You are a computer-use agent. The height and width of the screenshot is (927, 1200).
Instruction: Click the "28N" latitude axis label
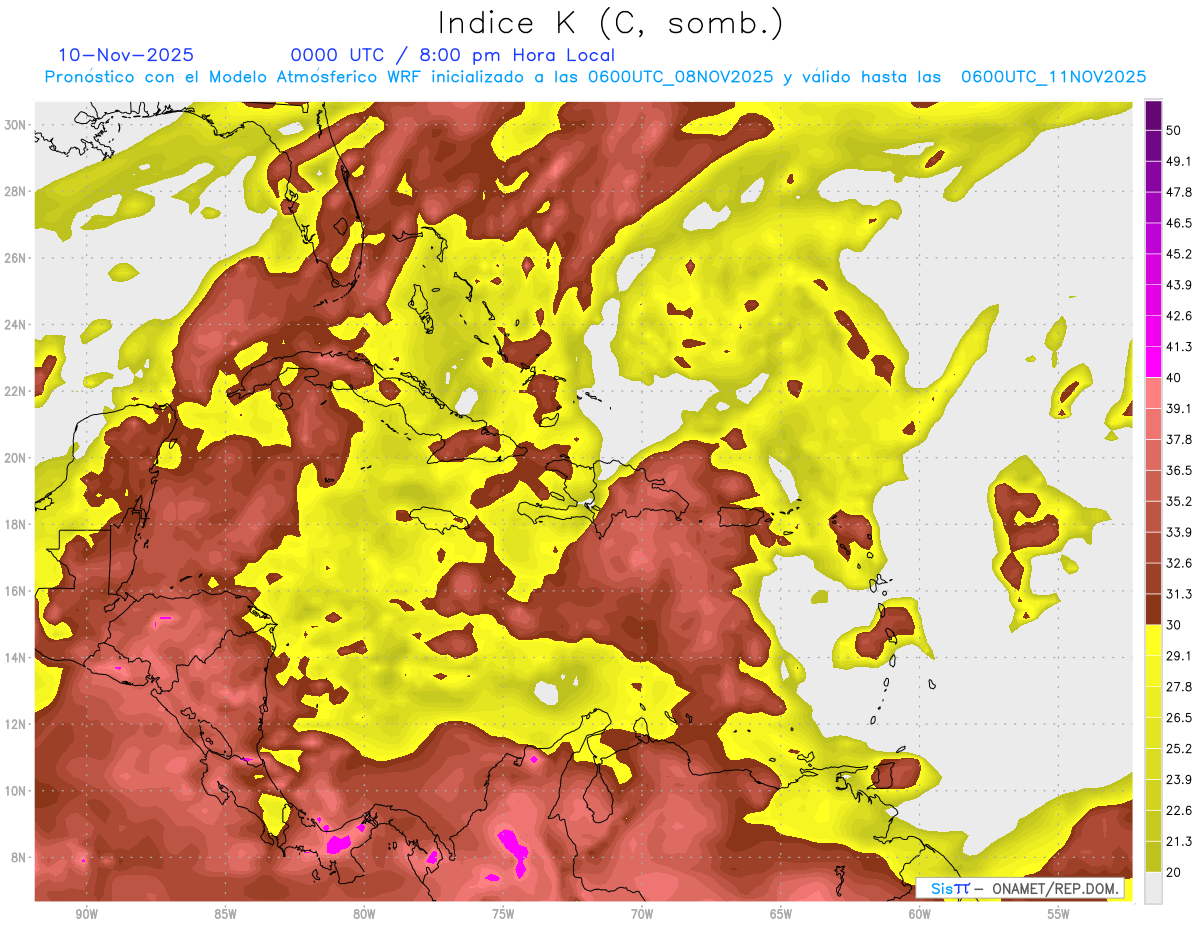[15, 192]
